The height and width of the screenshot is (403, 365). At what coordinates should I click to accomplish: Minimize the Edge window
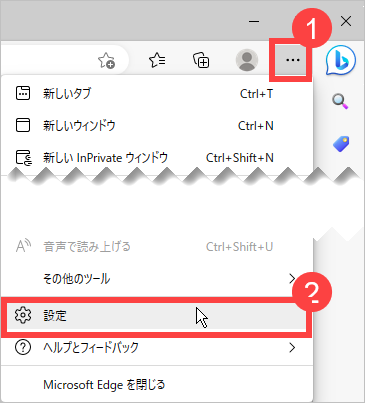[x=254, y=21]
